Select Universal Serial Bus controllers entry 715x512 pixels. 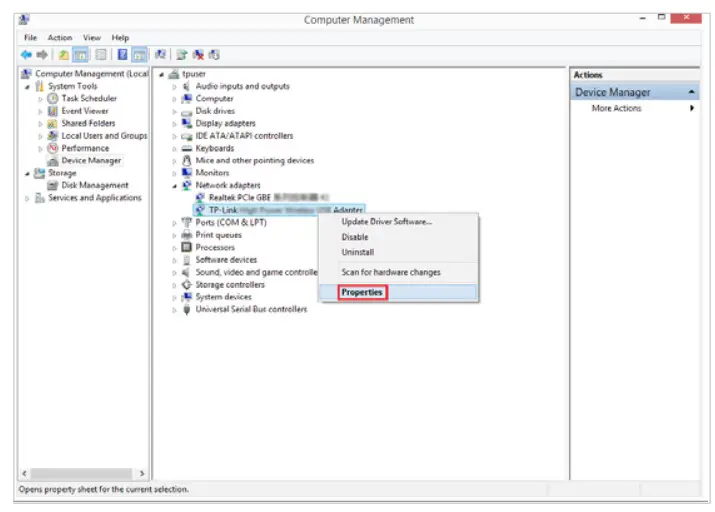[x=251, y=310]
